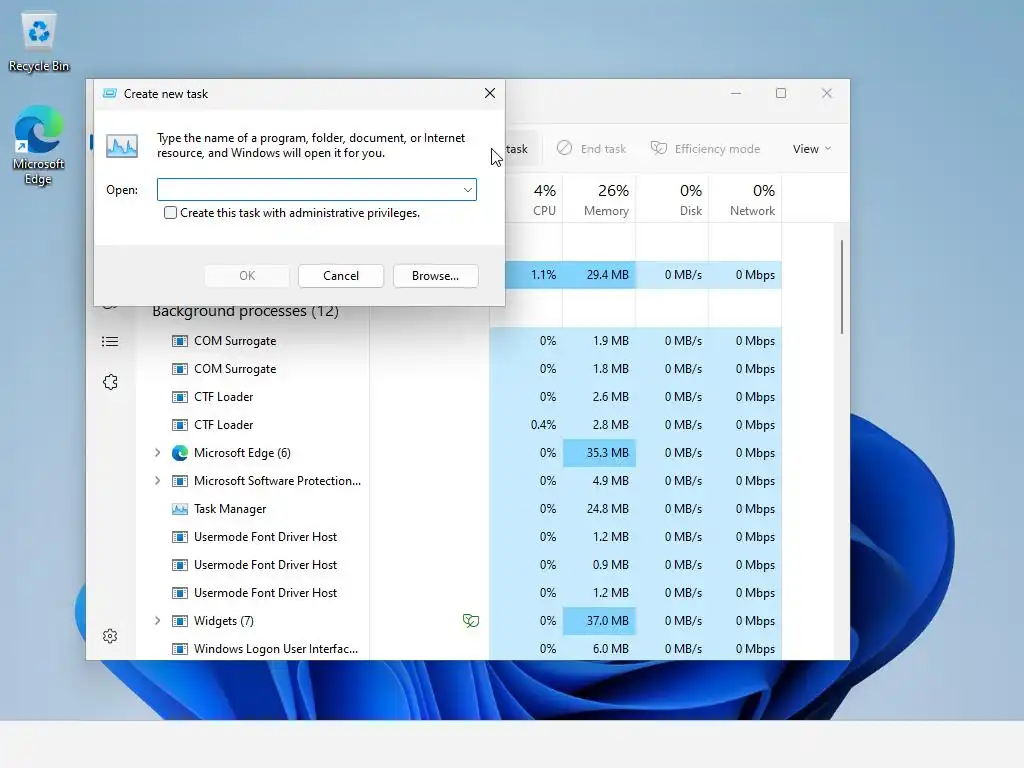The image size is (1024, 768).
Task: Maximize the Task Manager window
Action: click(x=781, y=93)
